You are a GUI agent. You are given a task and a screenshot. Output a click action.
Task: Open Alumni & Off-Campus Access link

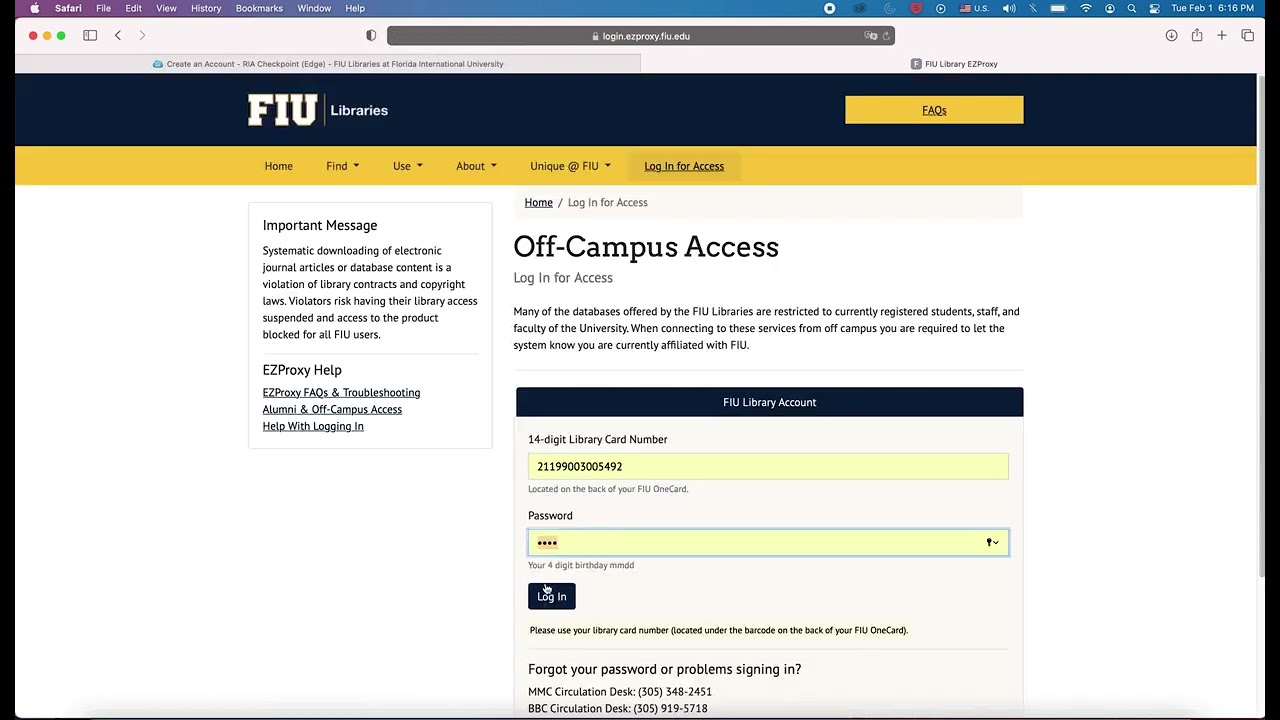coord(332,409)
